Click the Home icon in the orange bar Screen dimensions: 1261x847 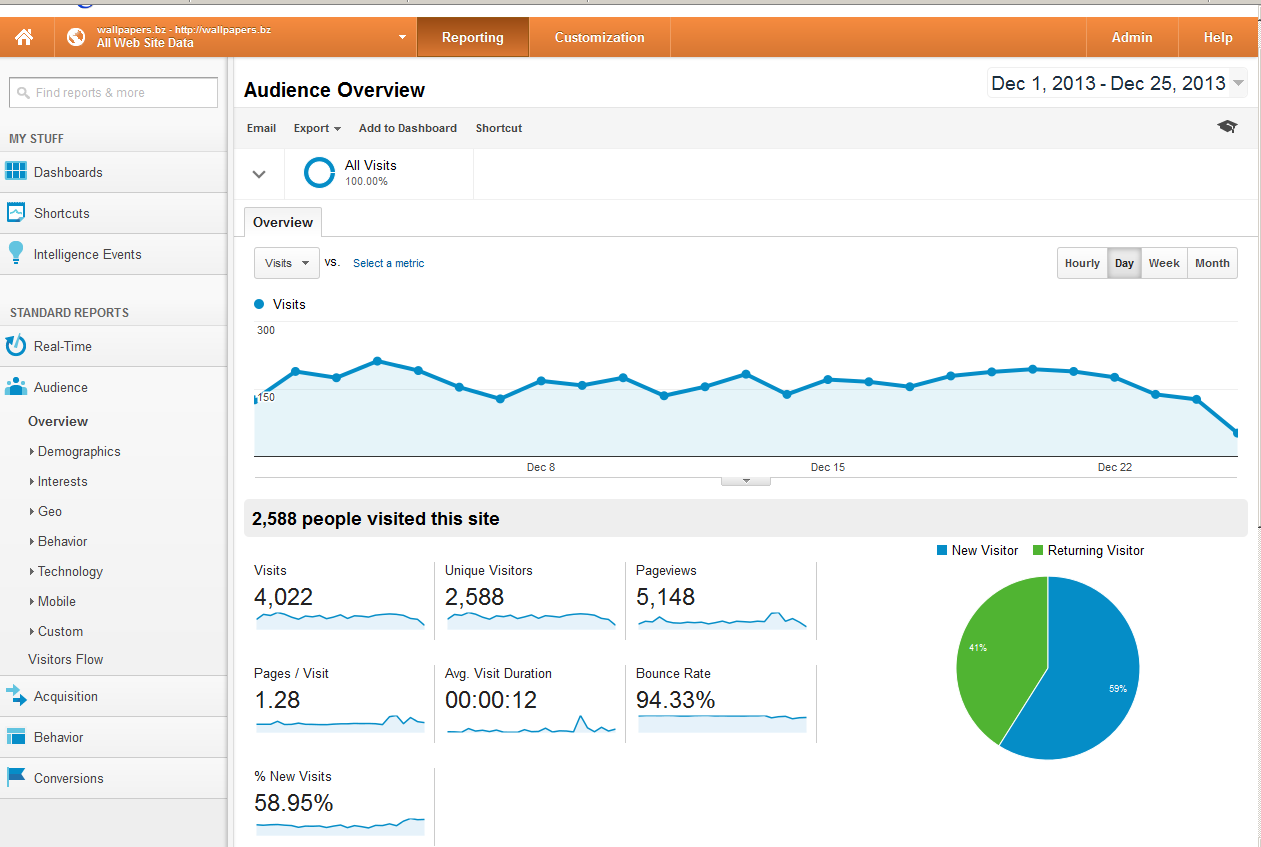click(x=24, y=37)
